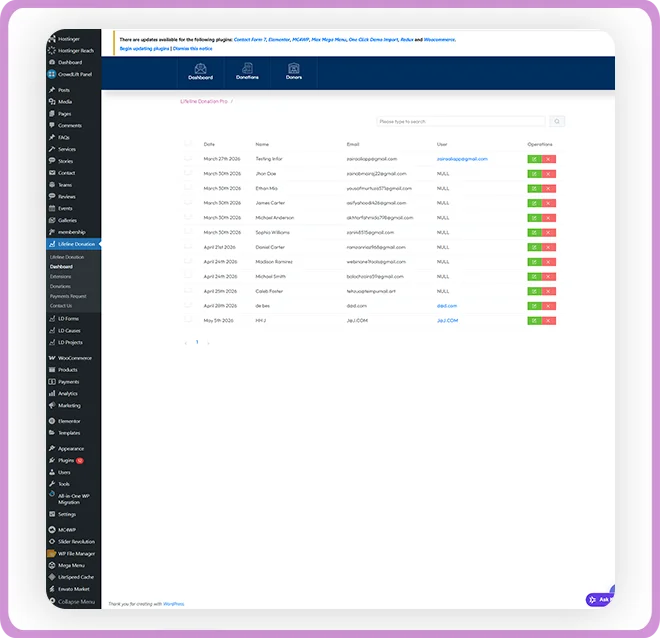Click green edit icon for Testing Infor row

click(534, 159)
